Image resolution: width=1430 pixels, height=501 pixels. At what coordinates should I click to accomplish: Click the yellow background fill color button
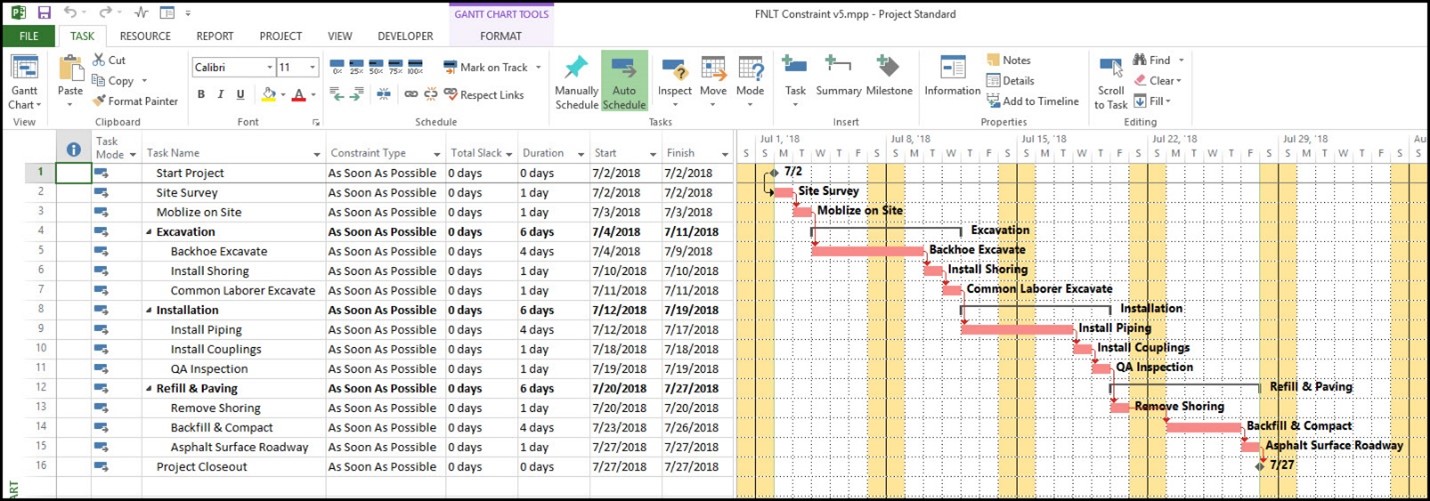tap(267, 94)
